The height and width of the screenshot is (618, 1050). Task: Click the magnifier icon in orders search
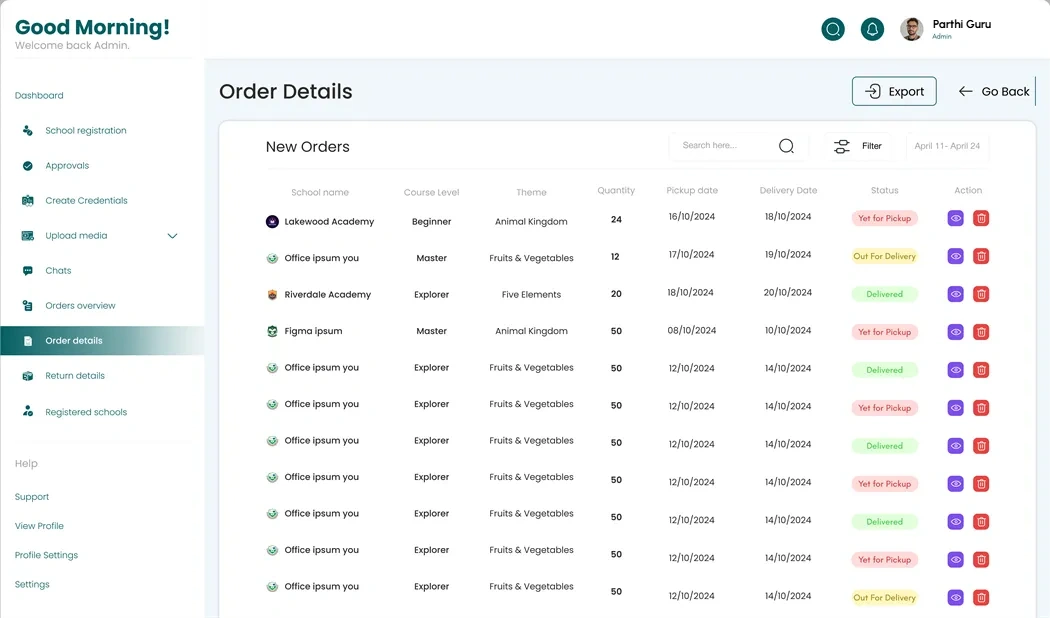click(786, 146)
